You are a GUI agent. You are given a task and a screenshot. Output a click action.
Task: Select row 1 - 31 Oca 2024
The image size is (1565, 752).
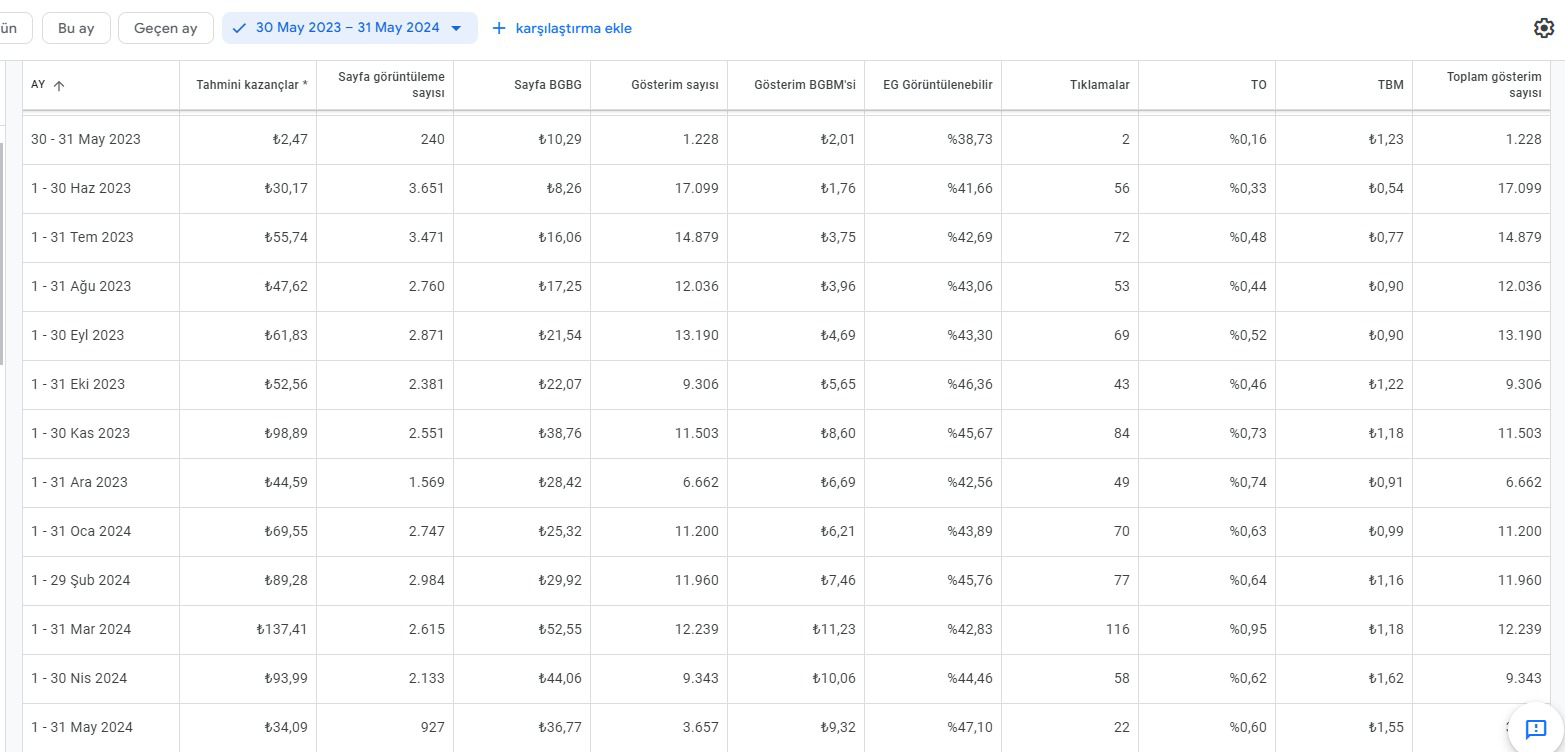(786, 532)
